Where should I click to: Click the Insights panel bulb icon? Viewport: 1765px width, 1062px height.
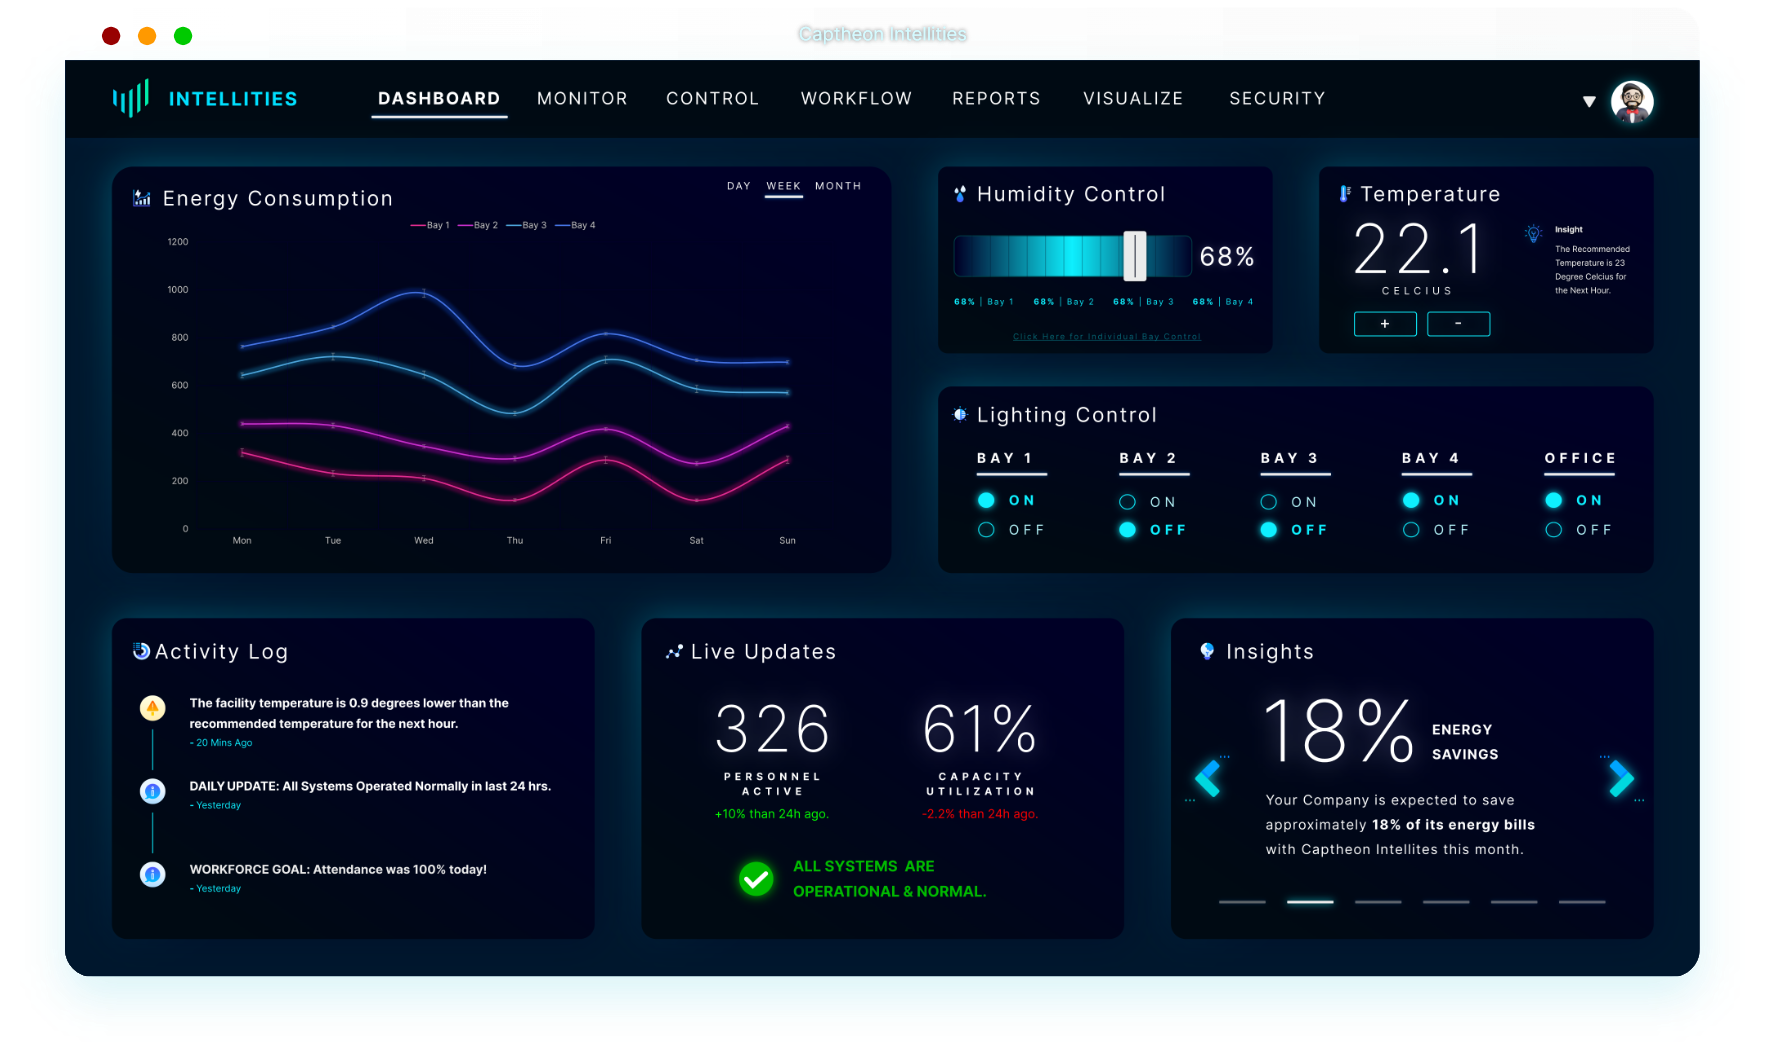coord(1207,651)
